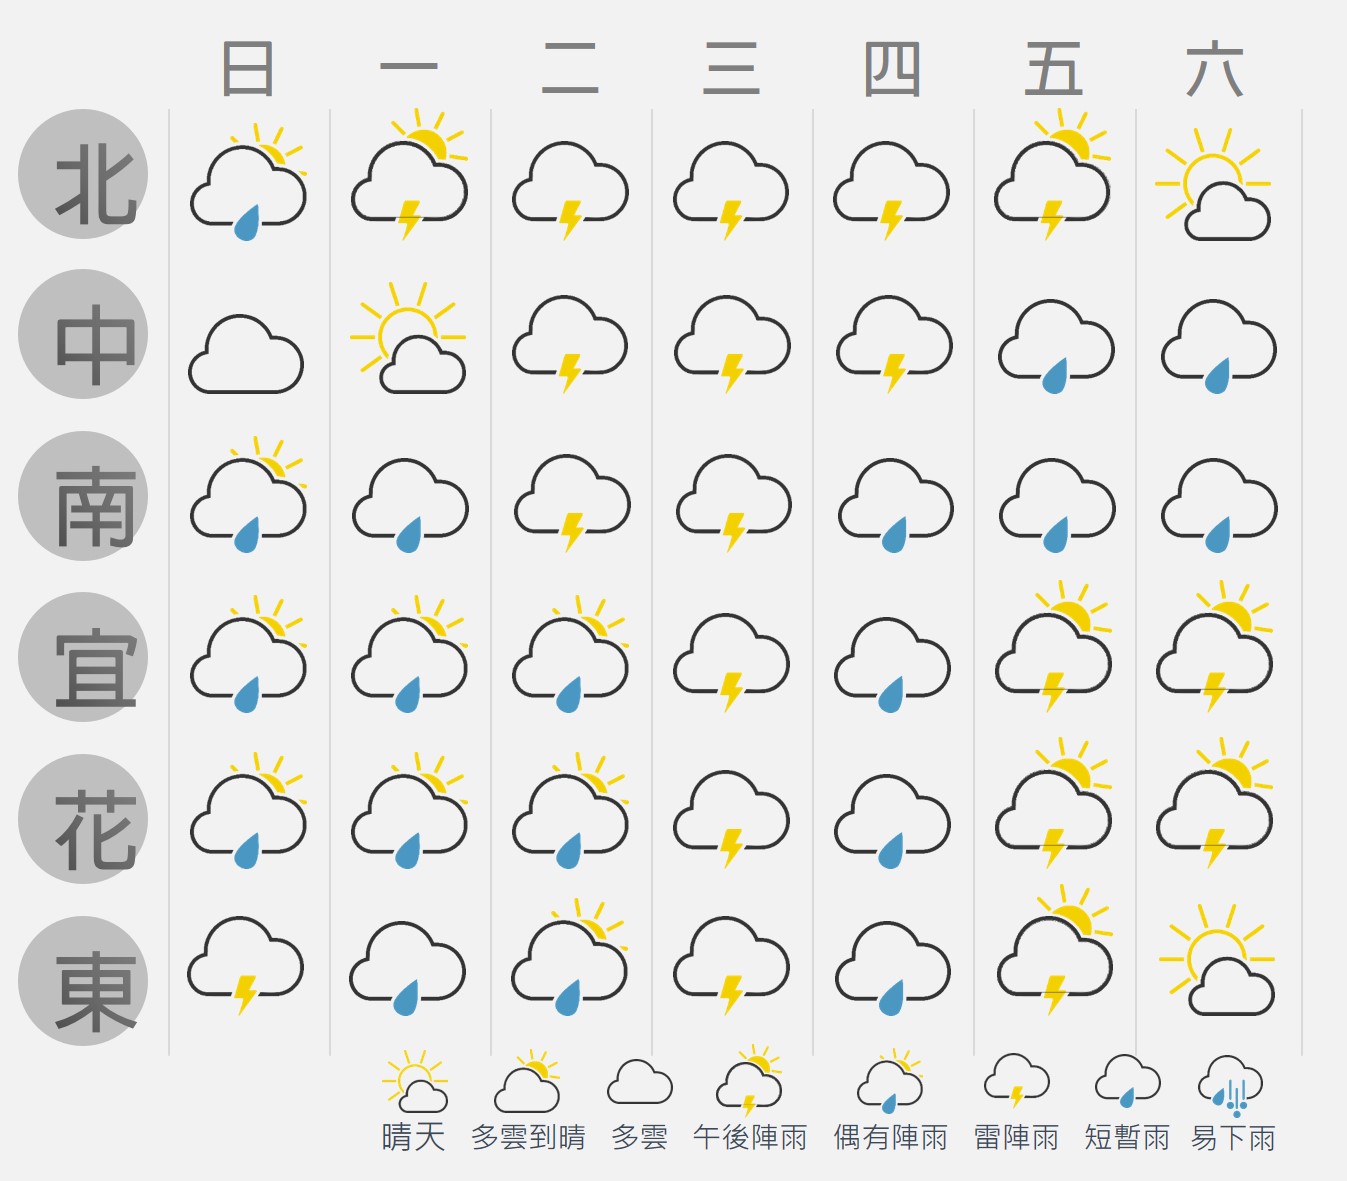The image size is (1347, 1181).
Task: Select the 花 row thunderstorm icon under 三
Action: (731, 819)
